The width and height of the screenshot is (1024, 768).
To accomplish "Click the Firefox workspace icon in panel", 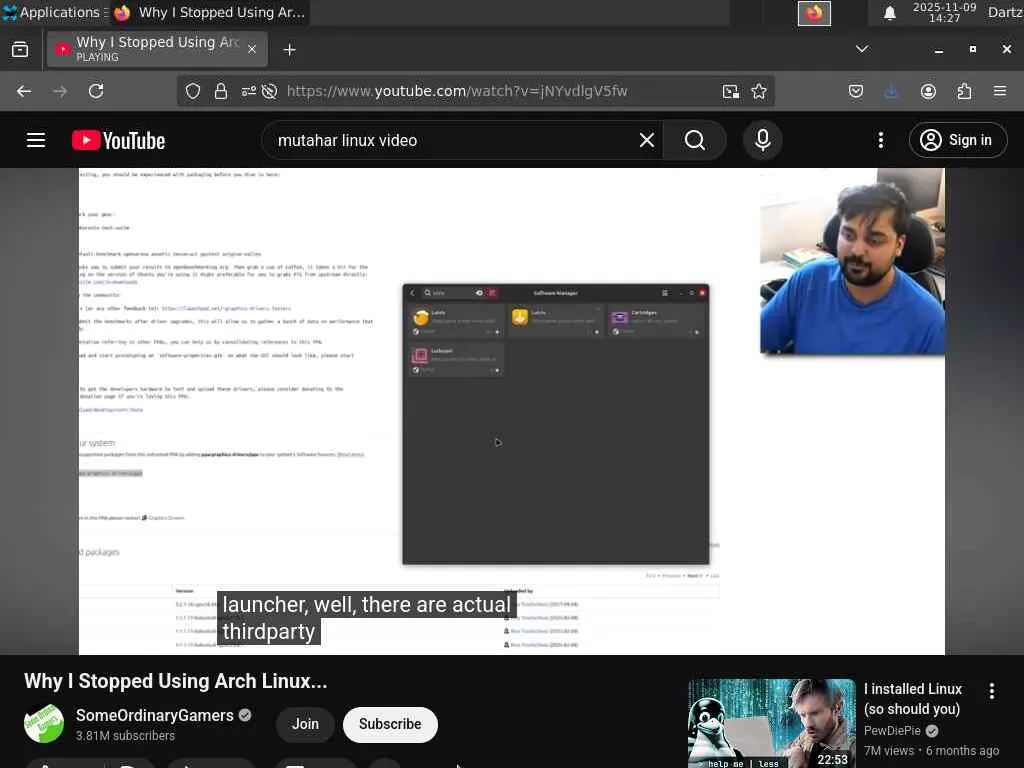I will (x=814, y=13).
